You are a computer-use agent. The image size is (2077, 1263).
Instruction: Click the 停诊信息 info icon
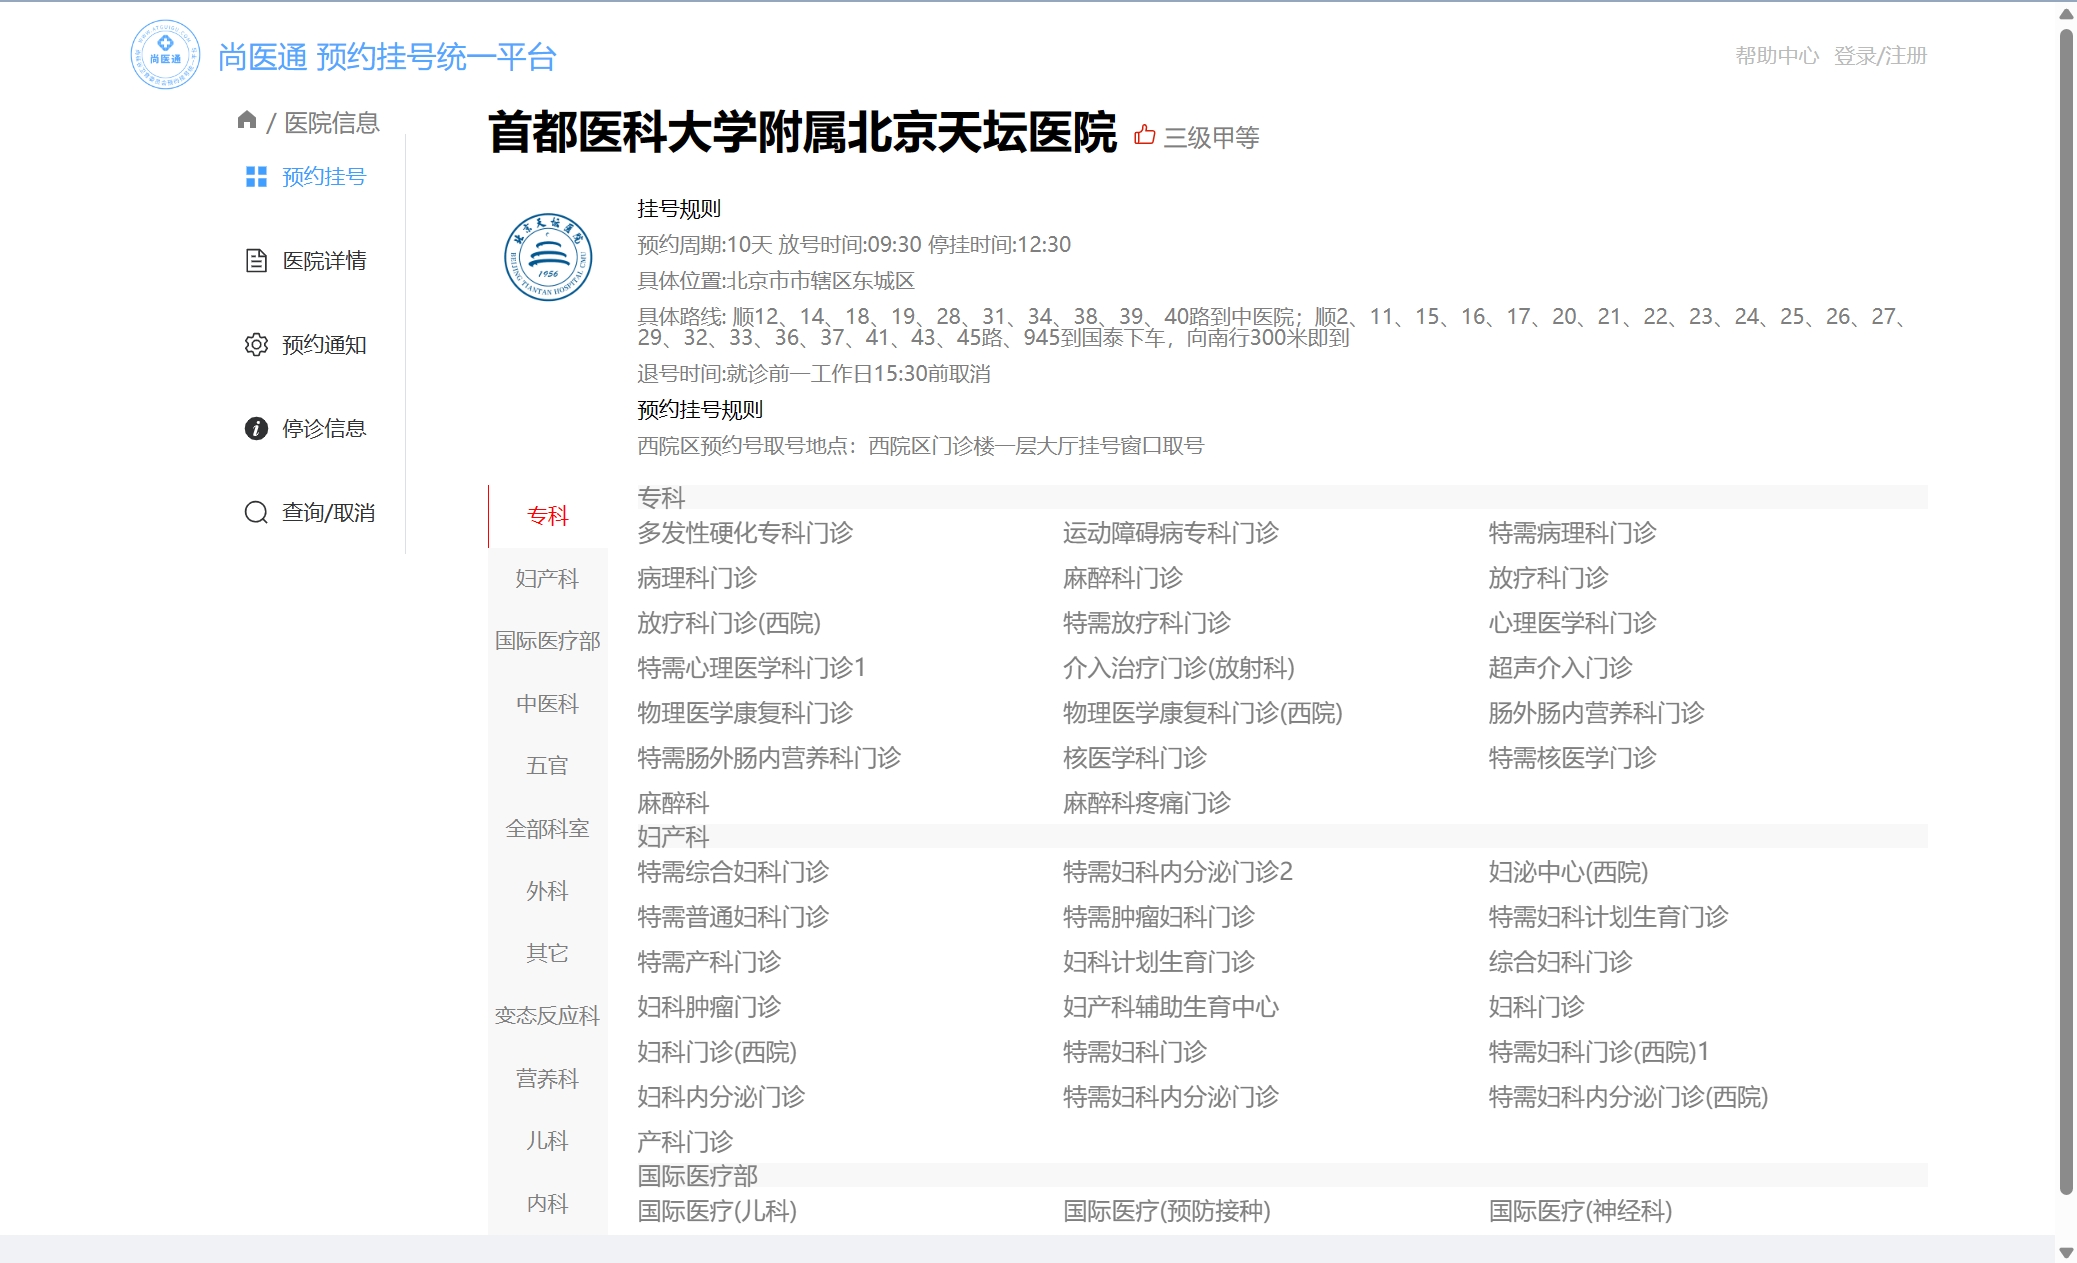256,429
